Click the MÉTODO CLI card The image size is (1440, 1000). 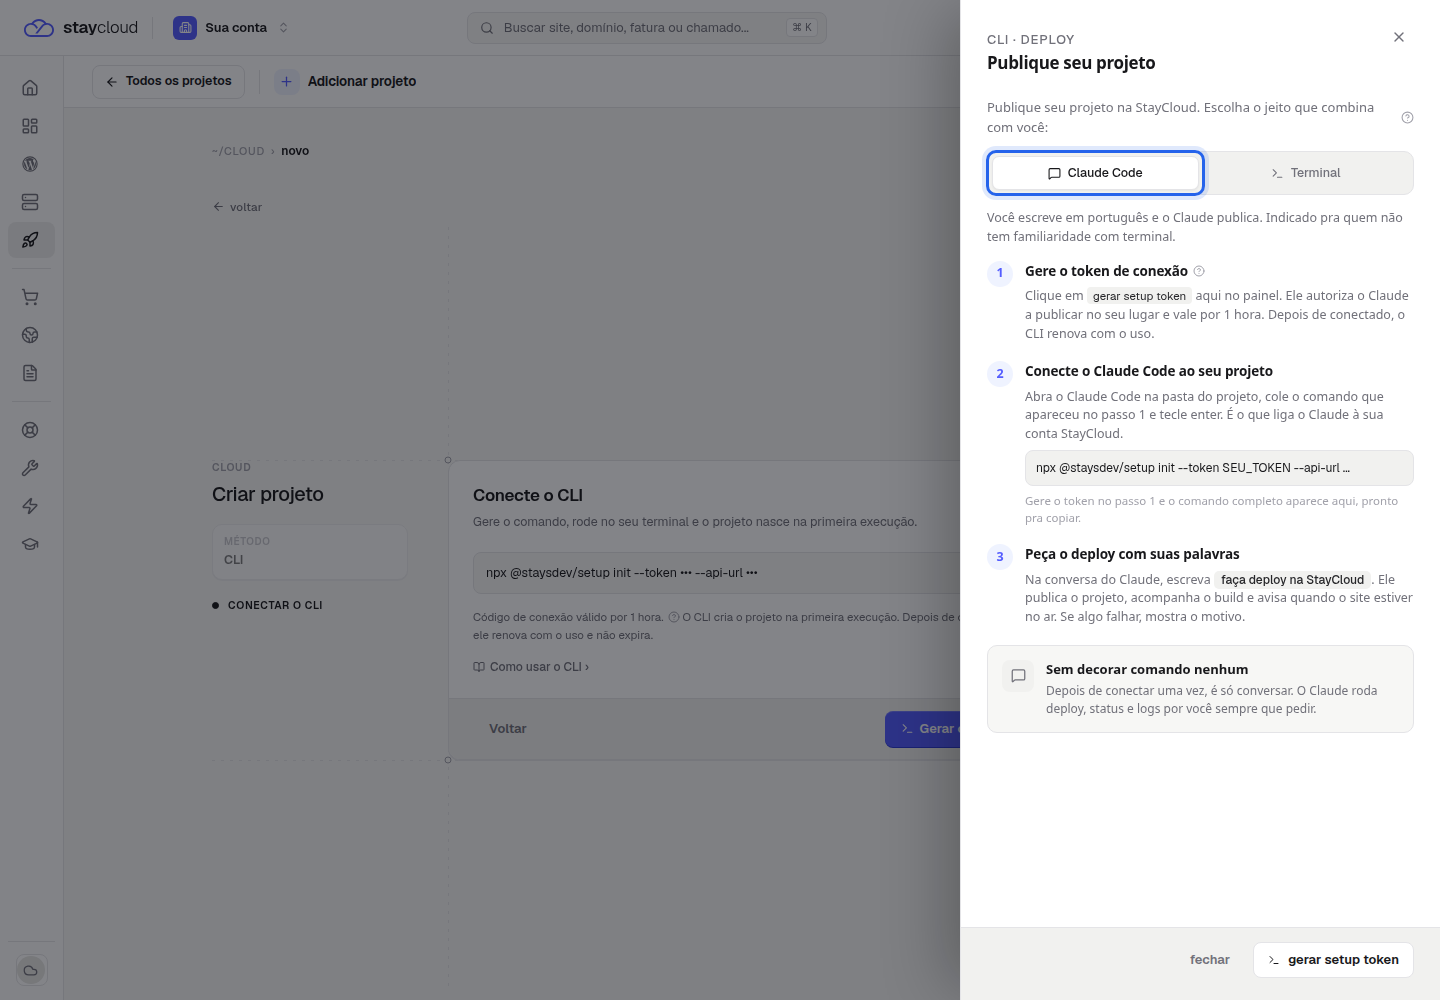click(x=310, y=552)
